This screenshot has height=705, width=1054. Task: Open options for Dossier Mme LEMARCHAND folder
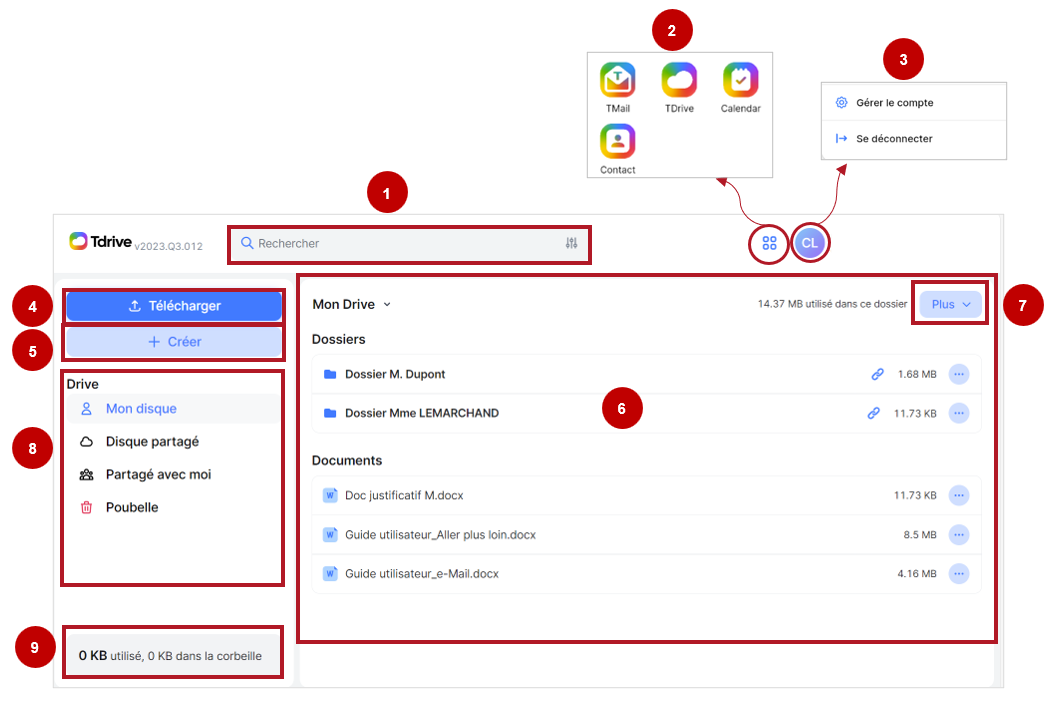coord(959,413)
